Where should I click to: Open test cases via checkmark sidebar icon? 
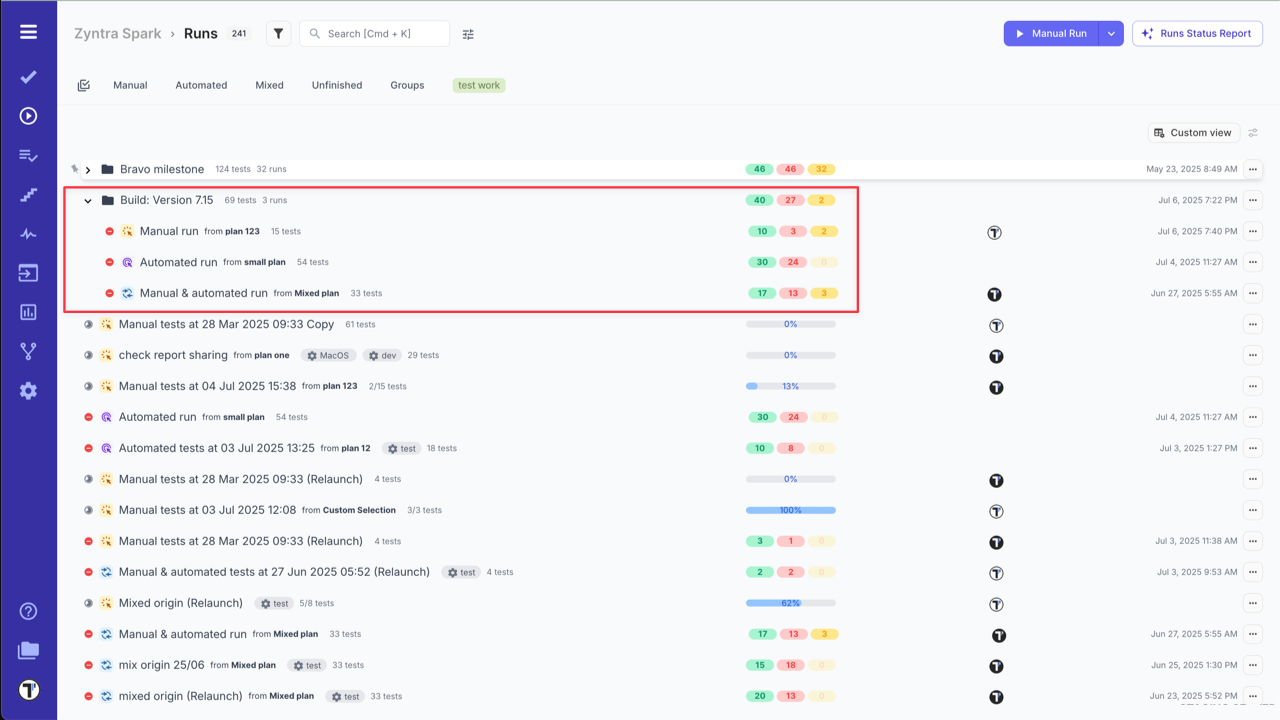28,75
